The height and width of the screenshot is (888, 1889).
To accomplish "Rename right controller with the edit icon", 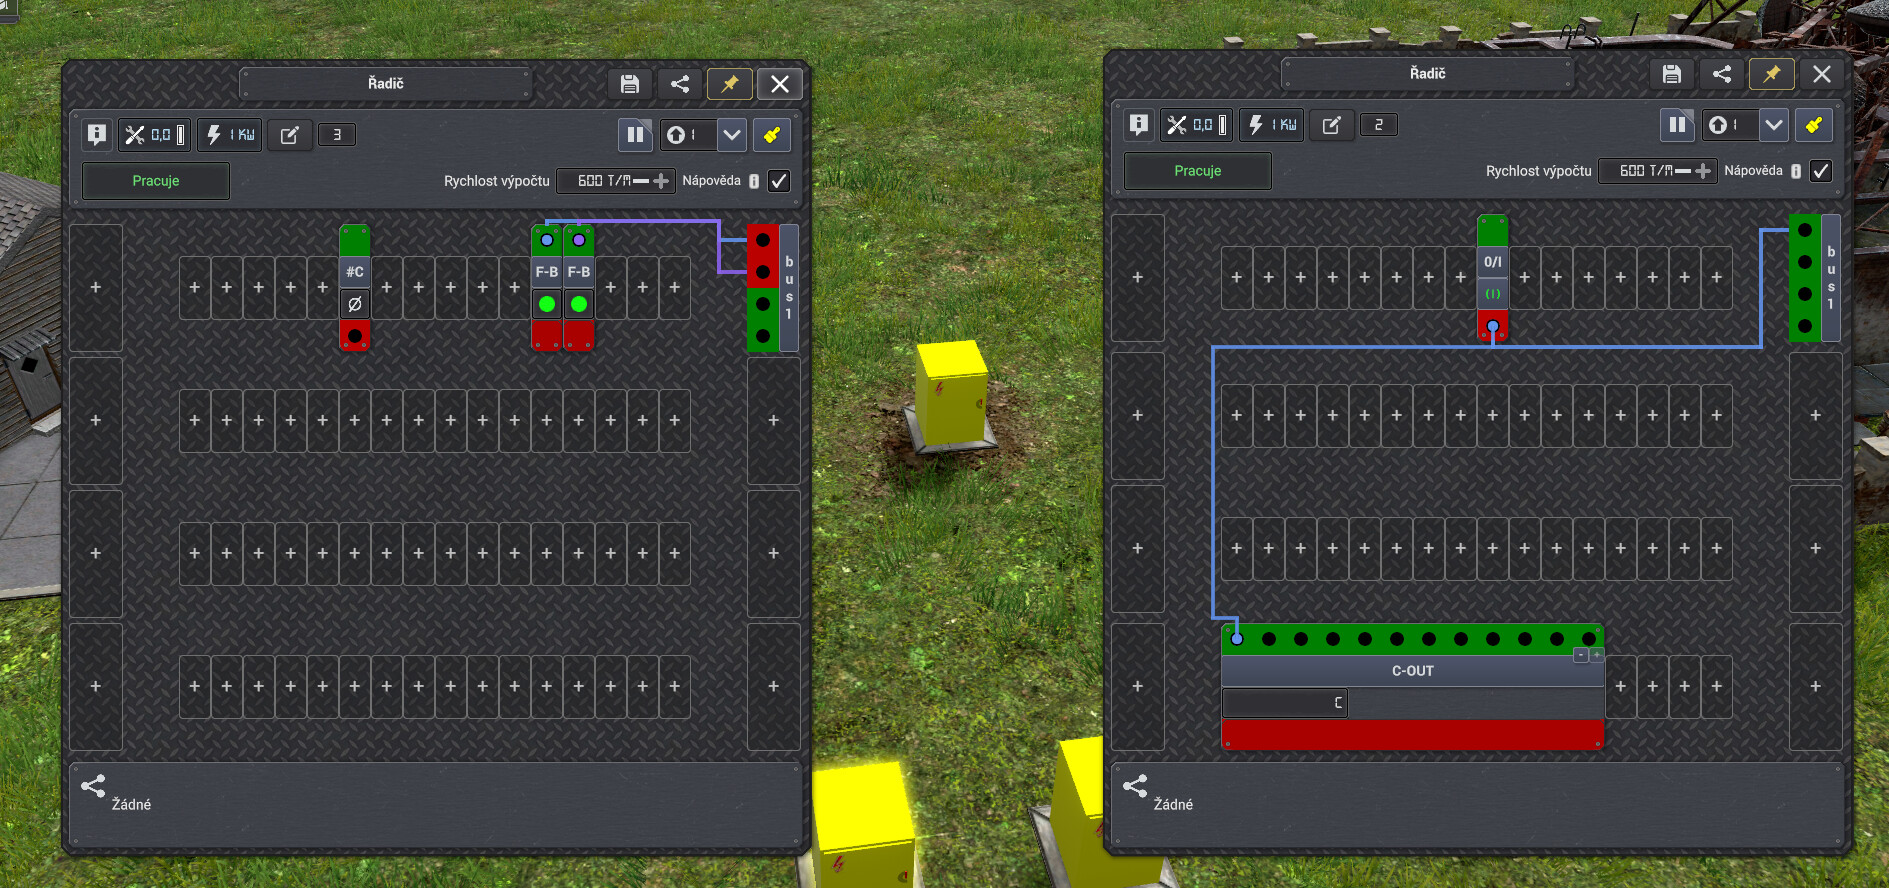I will pyautogui.click(x=1331, y=125).
